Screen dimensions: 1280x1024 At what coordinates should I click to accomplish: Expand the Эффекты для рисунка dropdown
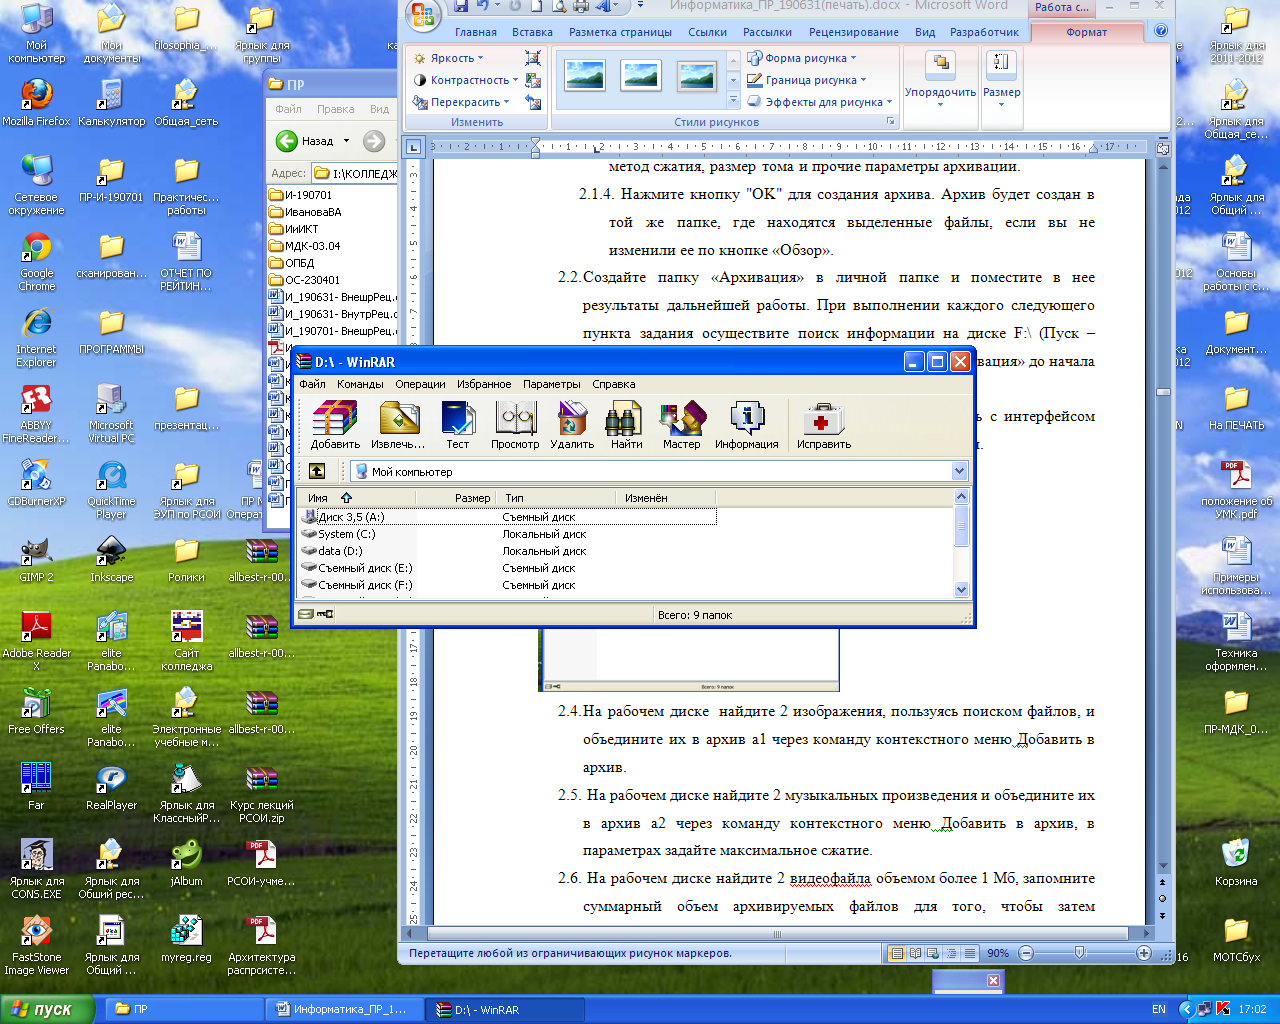828,102
